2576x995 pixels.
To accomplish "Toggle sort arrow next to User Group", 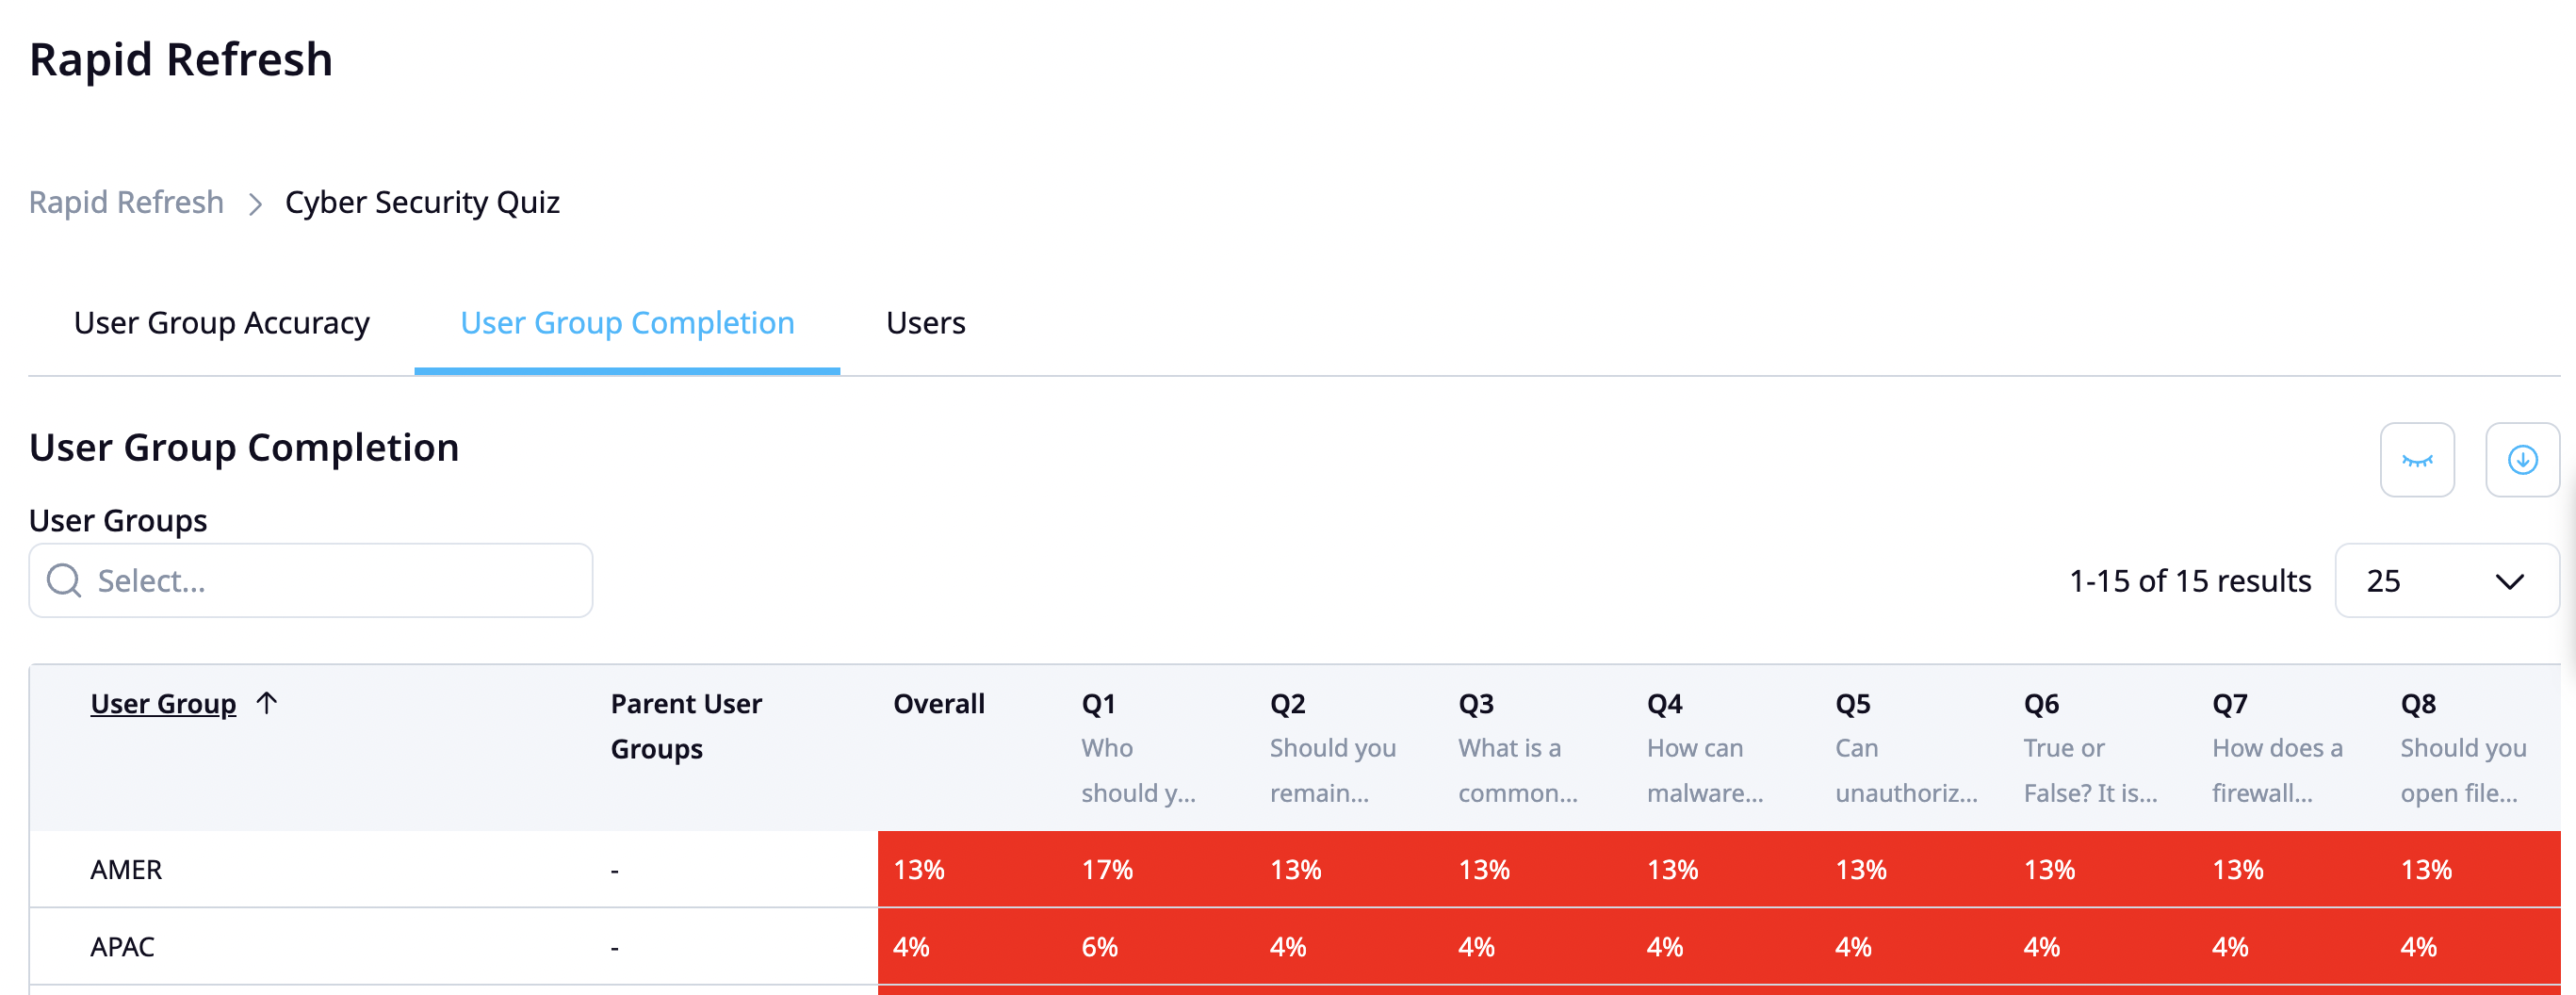I will (266, 703).
